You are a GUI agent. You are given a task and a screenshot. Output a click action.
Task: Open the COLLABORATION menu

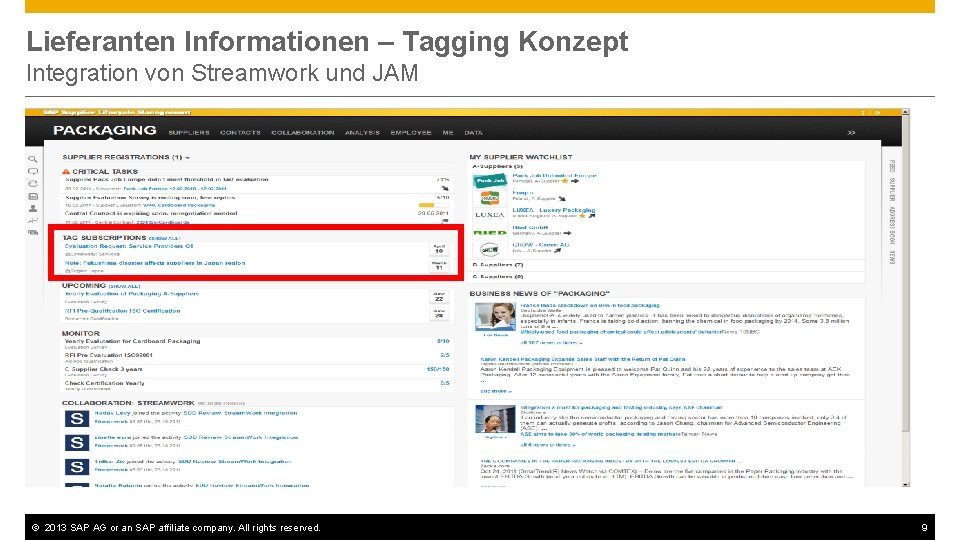pos(302,133)
